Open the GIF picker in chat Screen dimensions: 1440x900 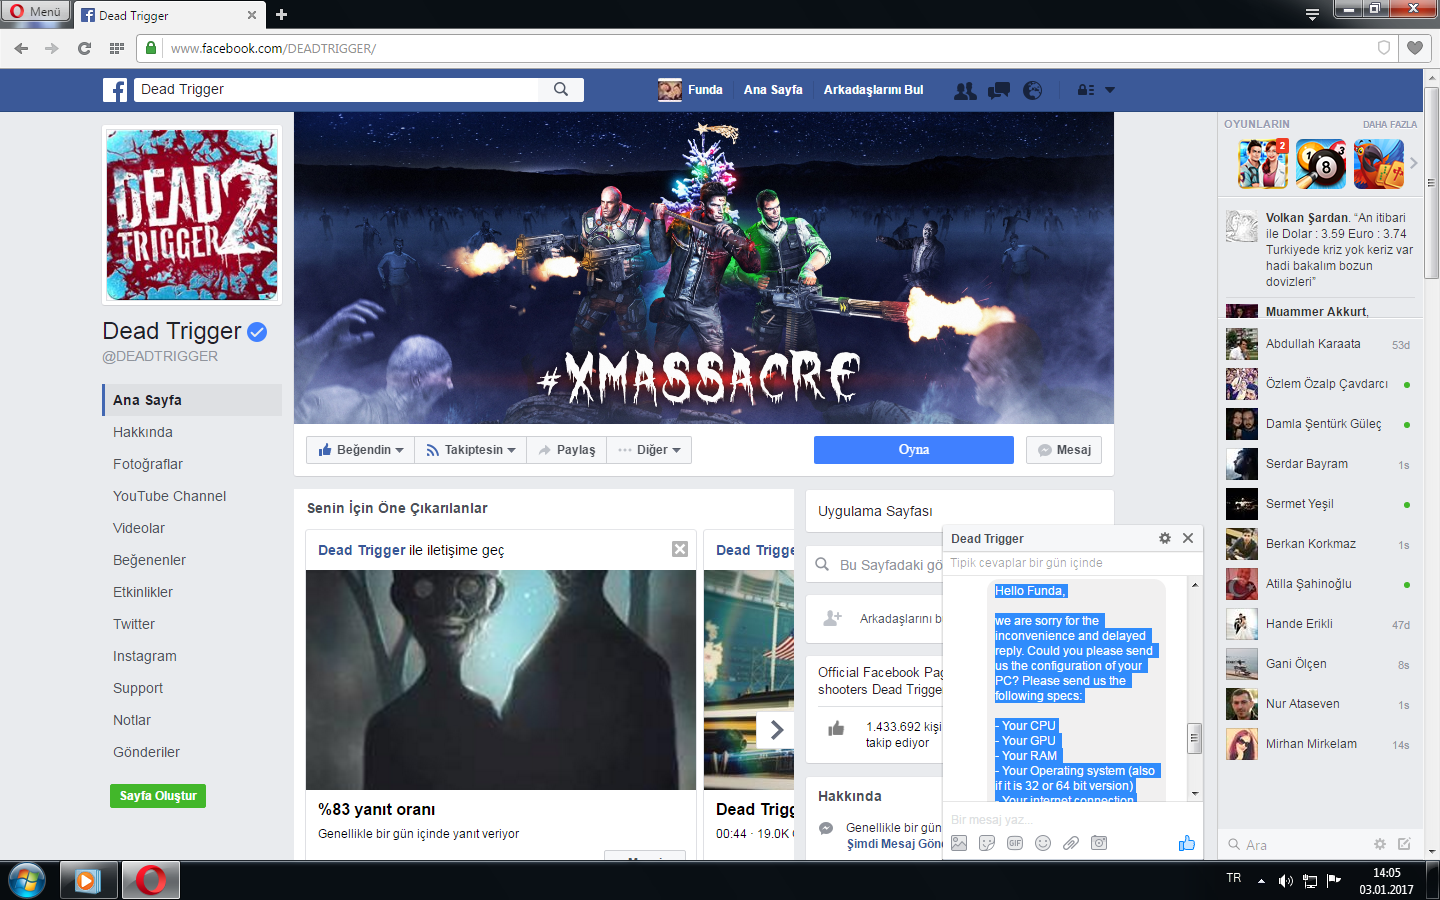(1015, 843)
